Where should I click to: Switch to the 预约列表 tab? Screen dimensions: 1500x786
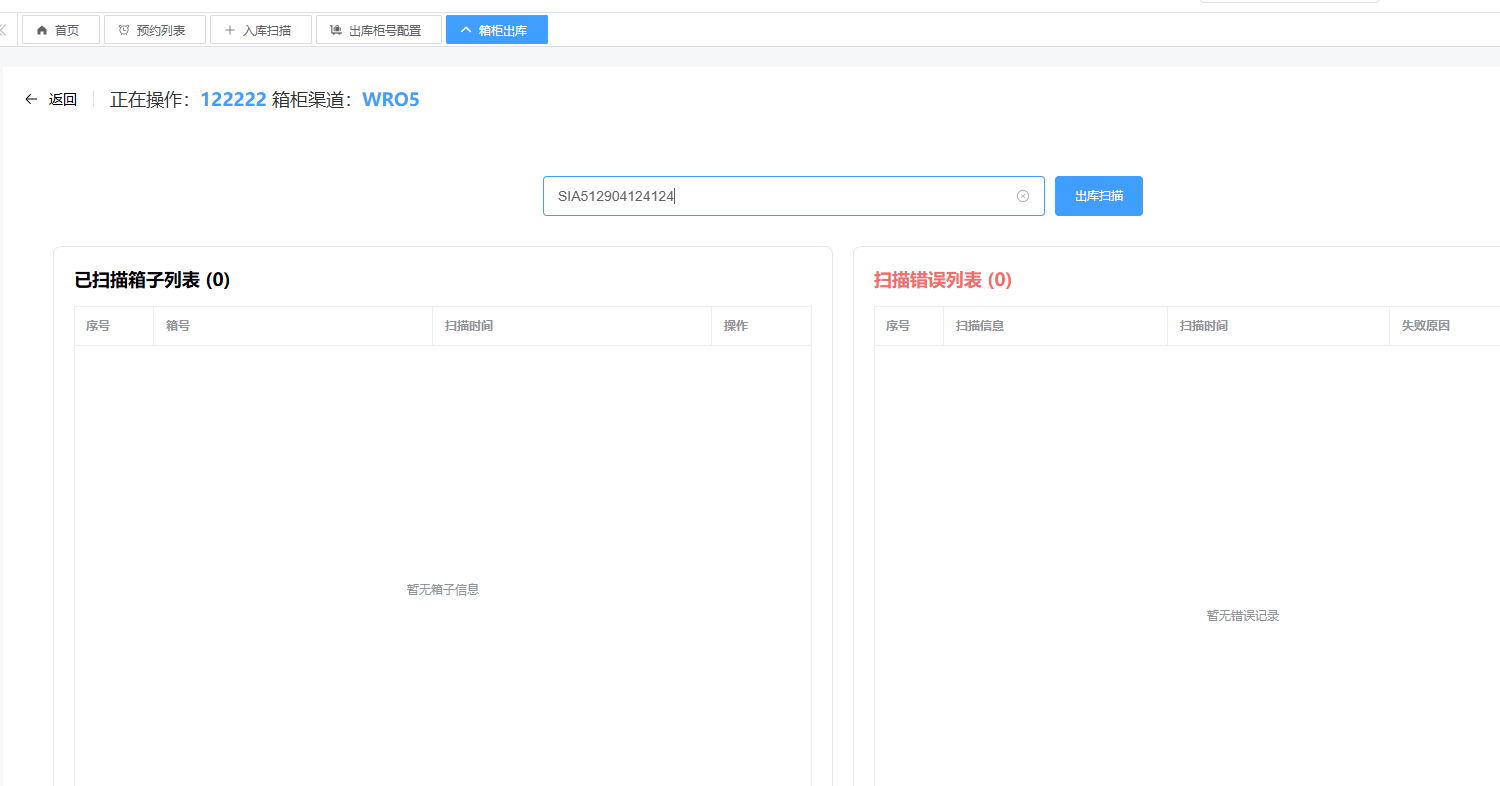click(x=160, y=30)
